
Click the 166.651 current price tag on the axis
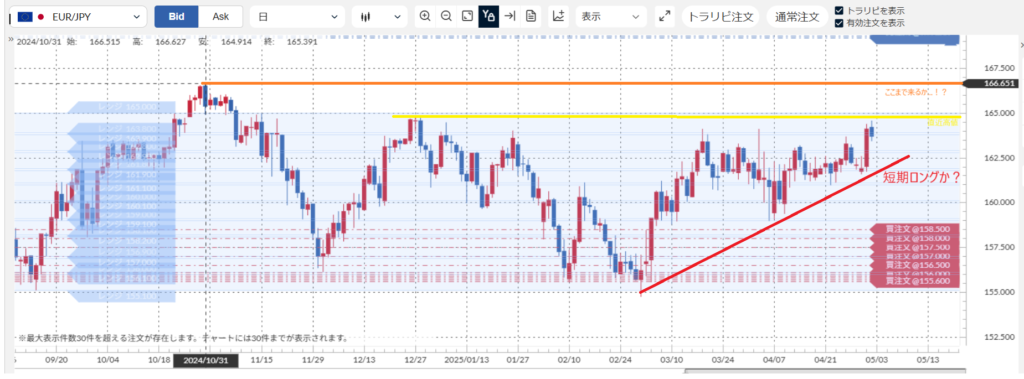pos(992,84)
